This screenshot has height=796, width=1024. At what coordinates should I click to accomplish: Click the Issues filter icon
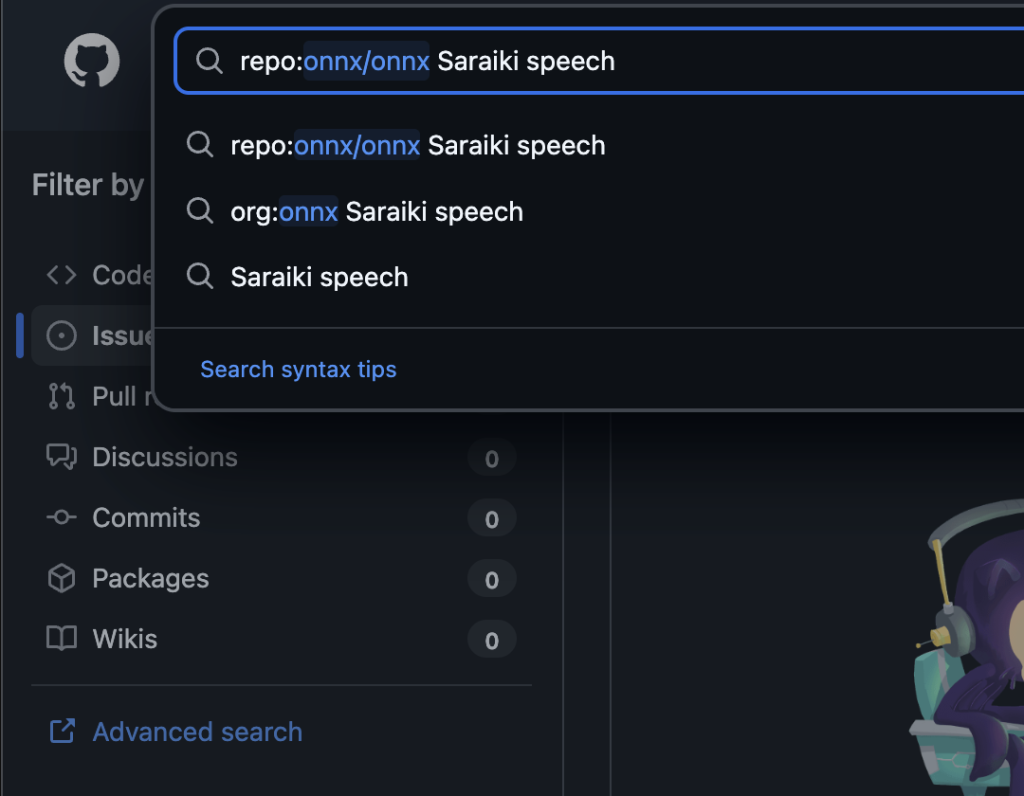point(62,336)
